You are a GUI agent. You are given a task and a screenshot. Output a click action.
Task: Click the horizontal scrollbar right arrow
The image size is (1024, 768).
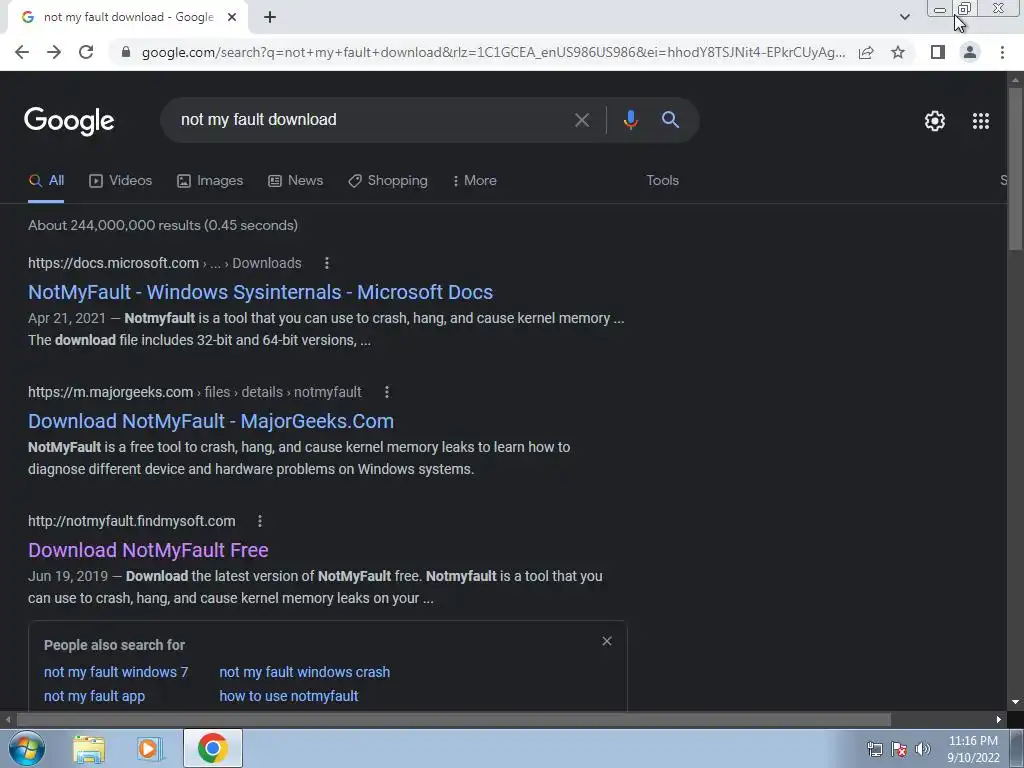999,720
